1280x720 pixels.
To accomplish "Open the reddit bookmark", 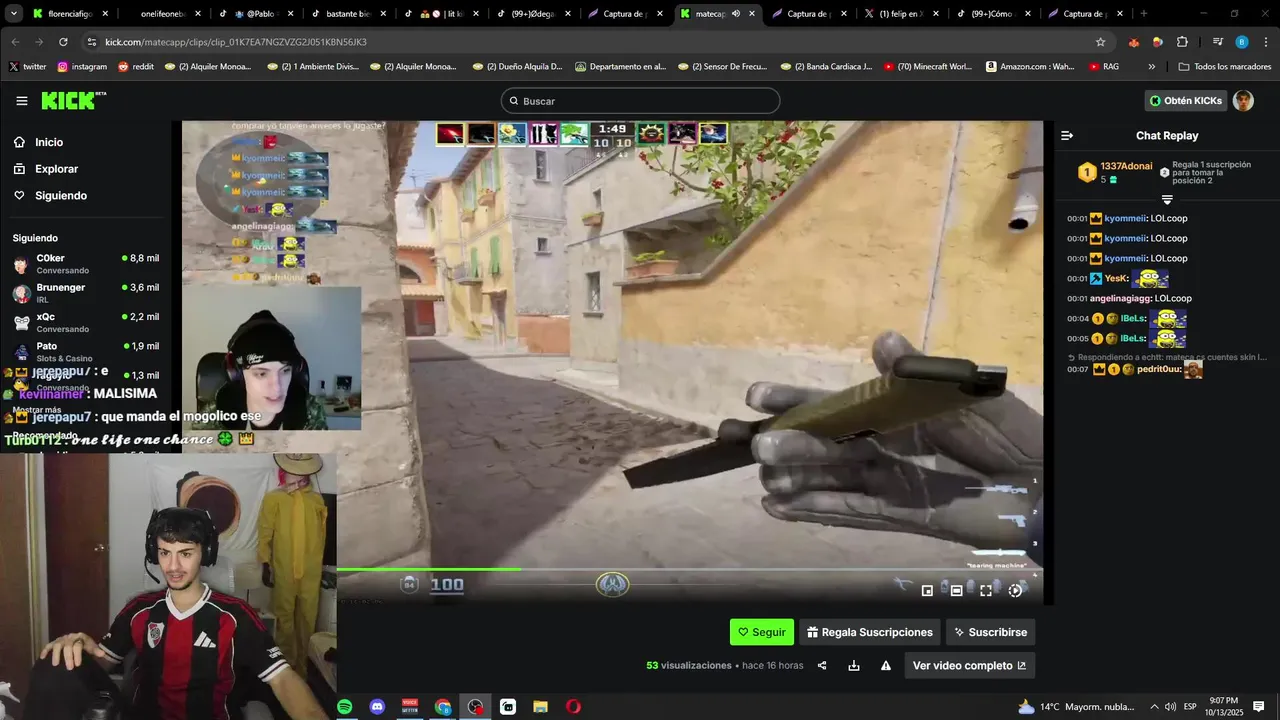I will (136, 66).
